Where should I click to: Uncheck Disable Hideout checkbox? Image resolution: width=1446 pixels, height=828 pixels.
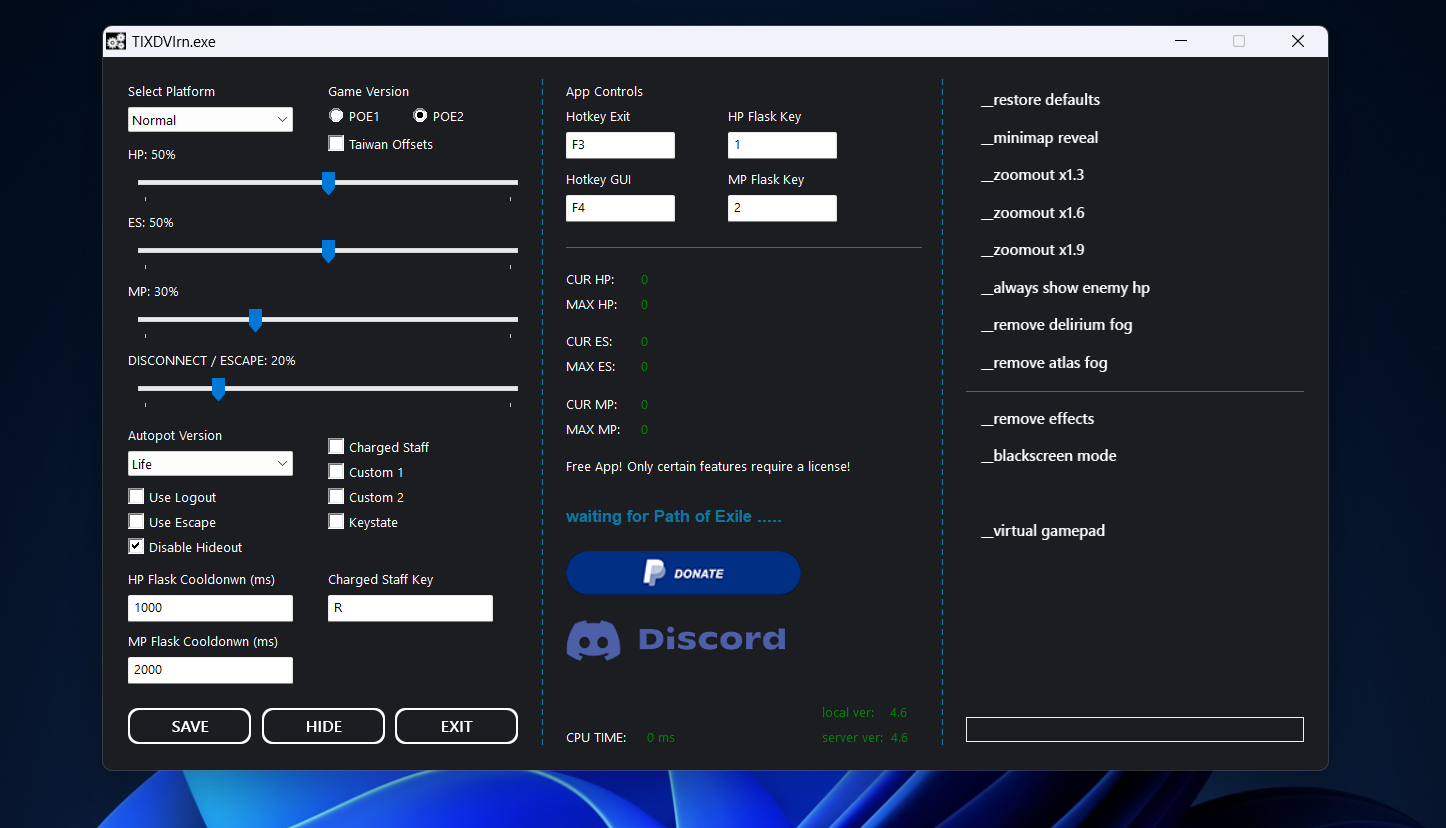click(x=136, y=547)
